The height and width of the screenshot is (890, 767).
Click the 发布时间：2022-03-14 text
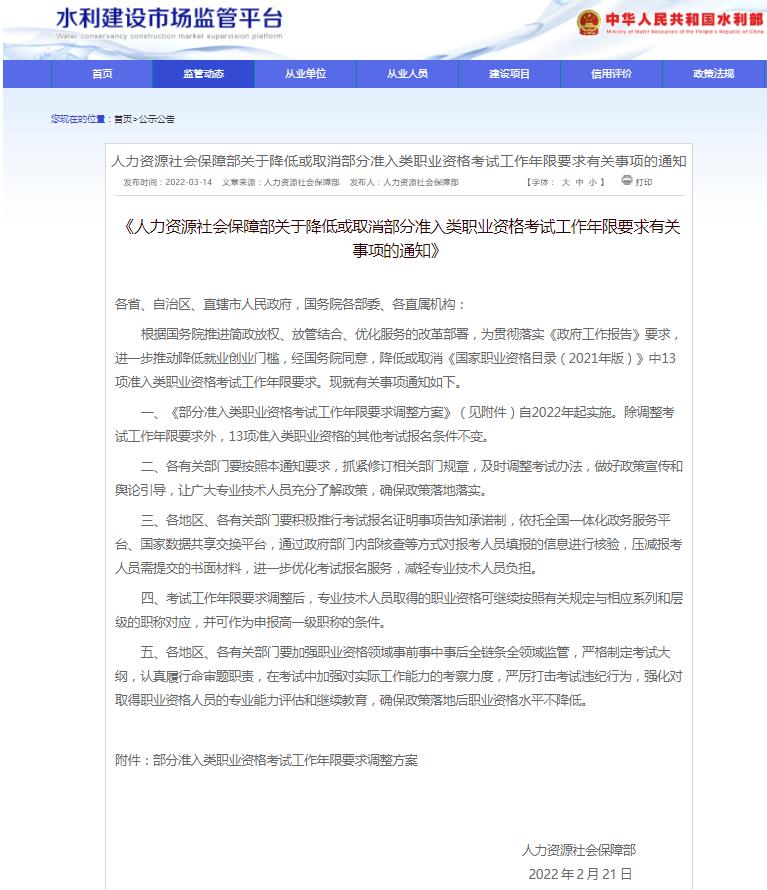(167, 182)
